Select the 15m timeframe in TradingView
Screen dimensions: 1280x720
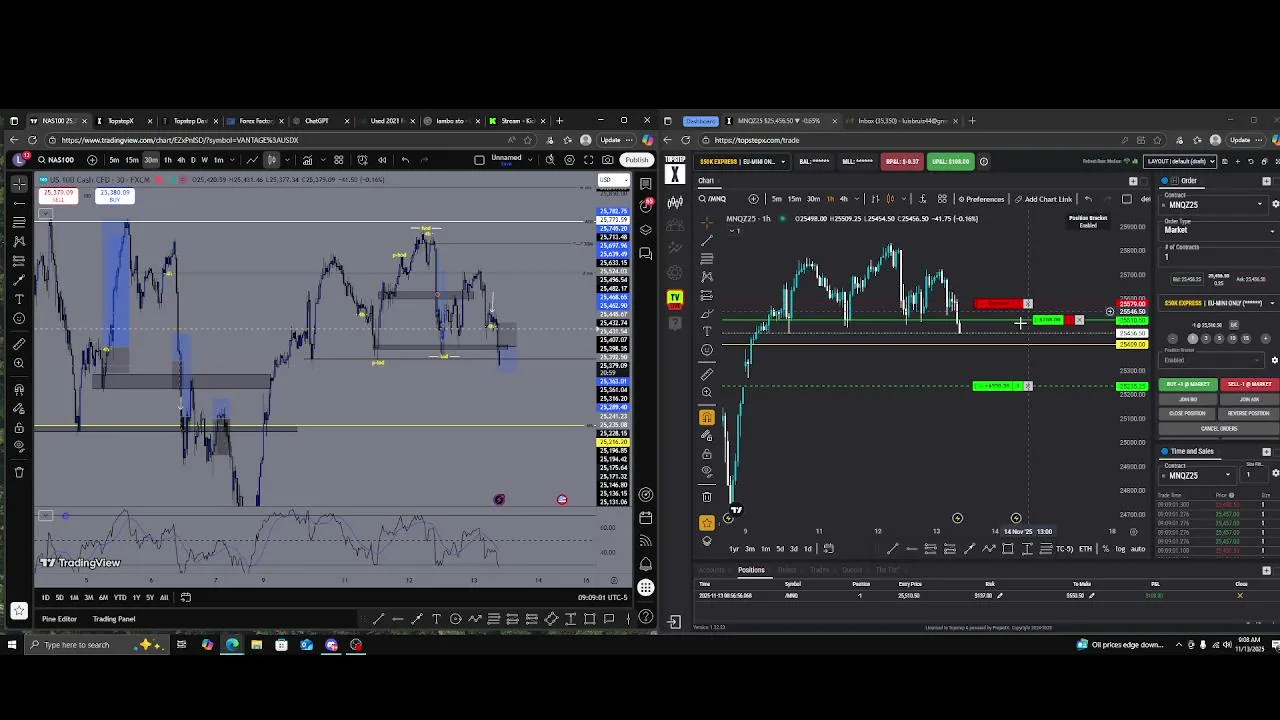click(132, 160)
